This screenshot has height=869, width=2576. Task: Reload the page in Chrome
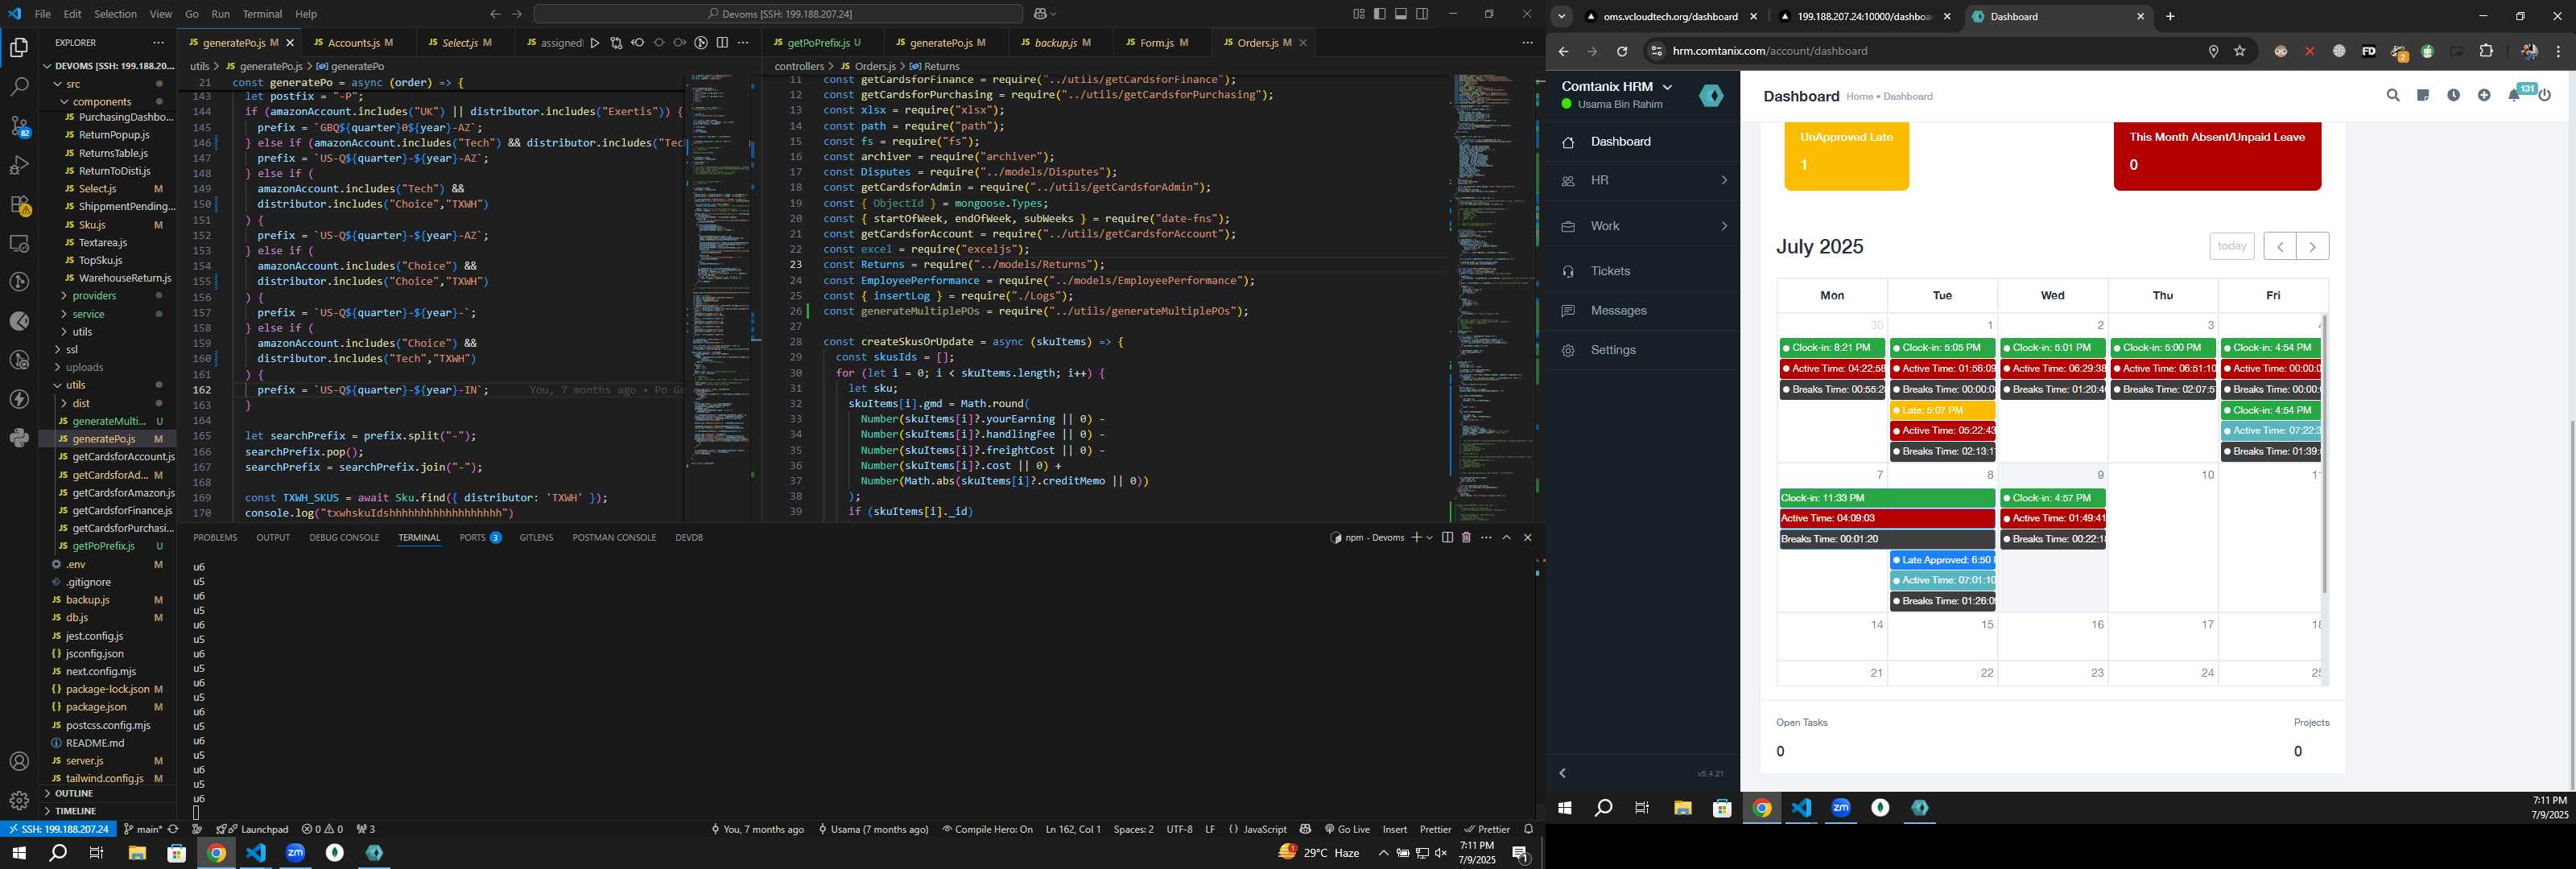1622,51
